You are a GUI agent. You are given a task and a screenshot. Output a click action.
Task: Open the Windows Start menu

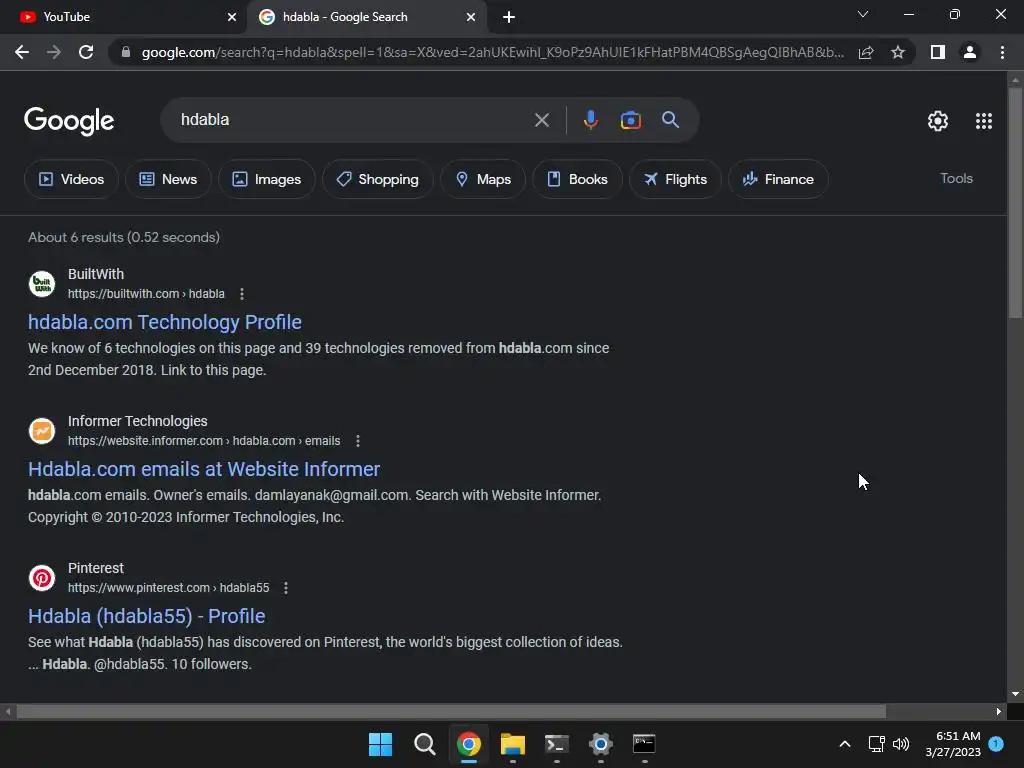380,744
